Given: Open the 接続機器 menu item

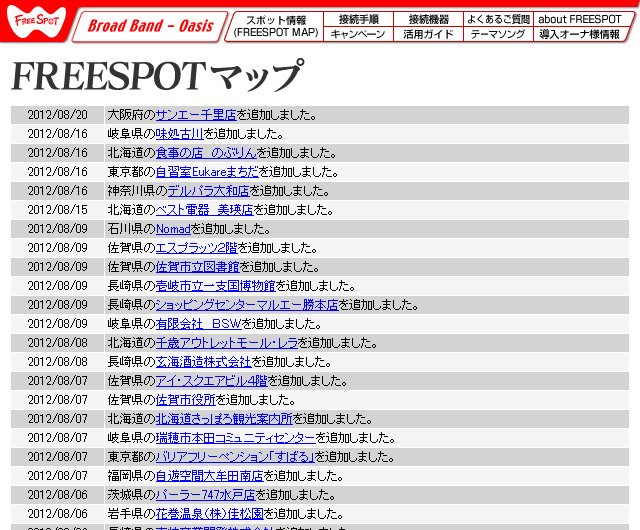Looking at the screenshot, I should 429,19.
